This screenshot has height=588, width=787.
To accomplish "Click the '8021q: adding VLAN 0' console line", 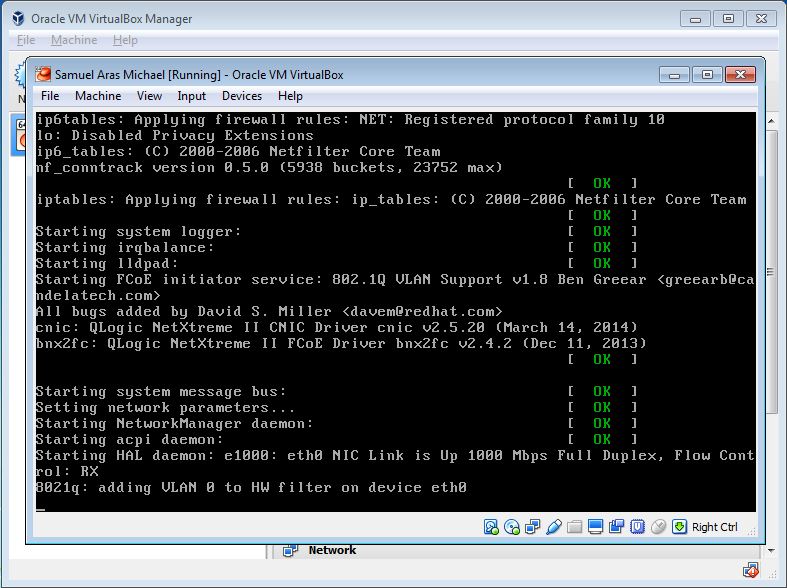I will pos(251,488).
